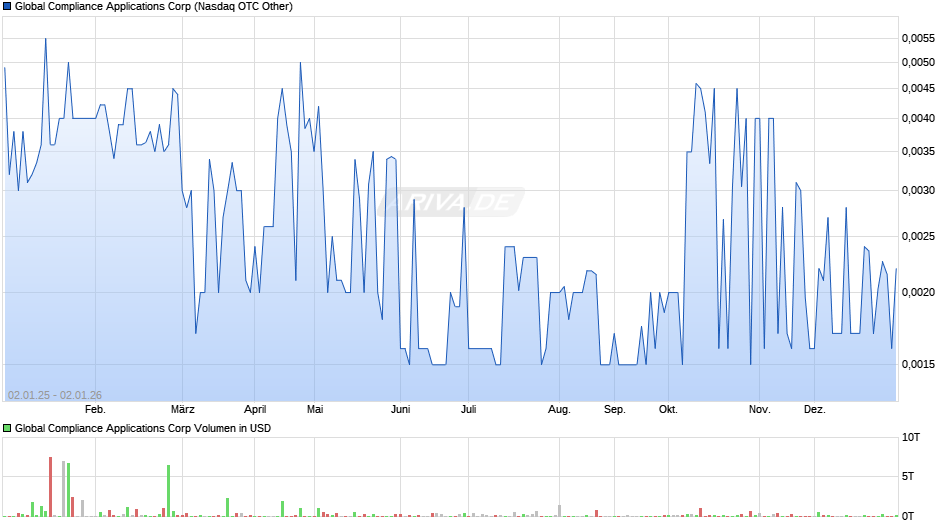Click the 'Mai' month label
Screen dimensions: 940x526
pos(315,410)
